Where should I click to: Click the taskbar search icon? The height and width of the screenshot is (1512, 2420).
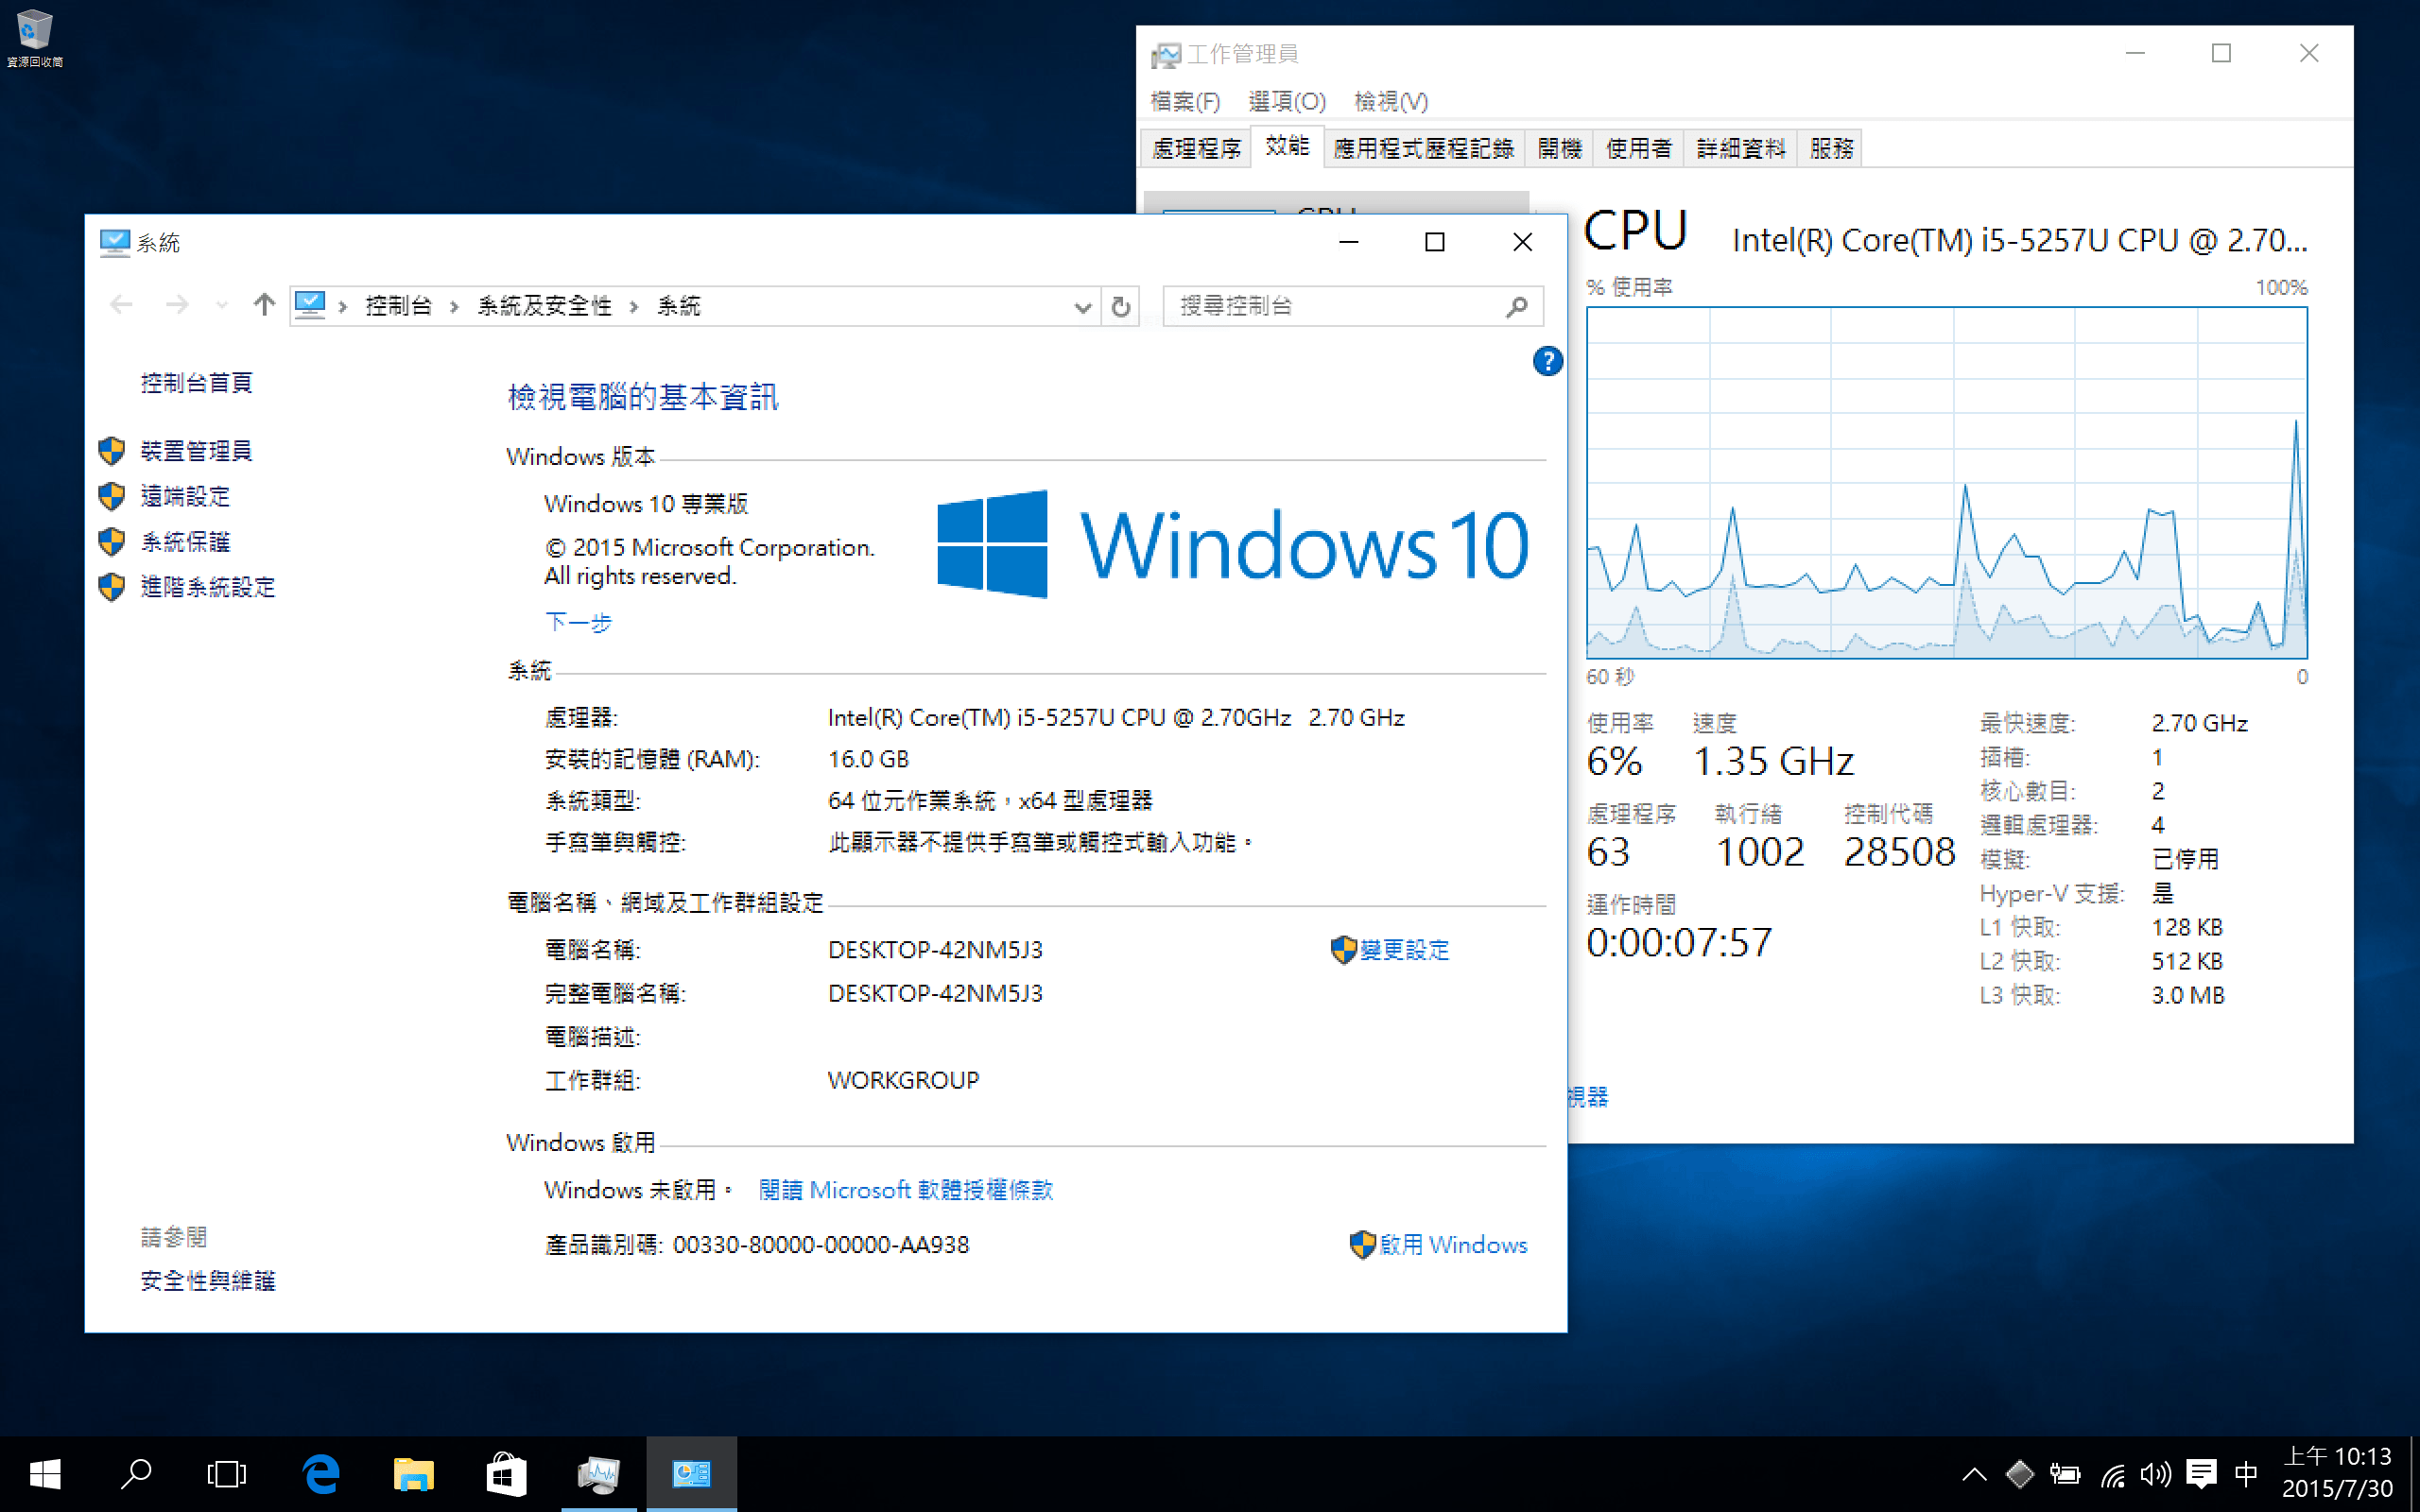(x=136, y=1474)
